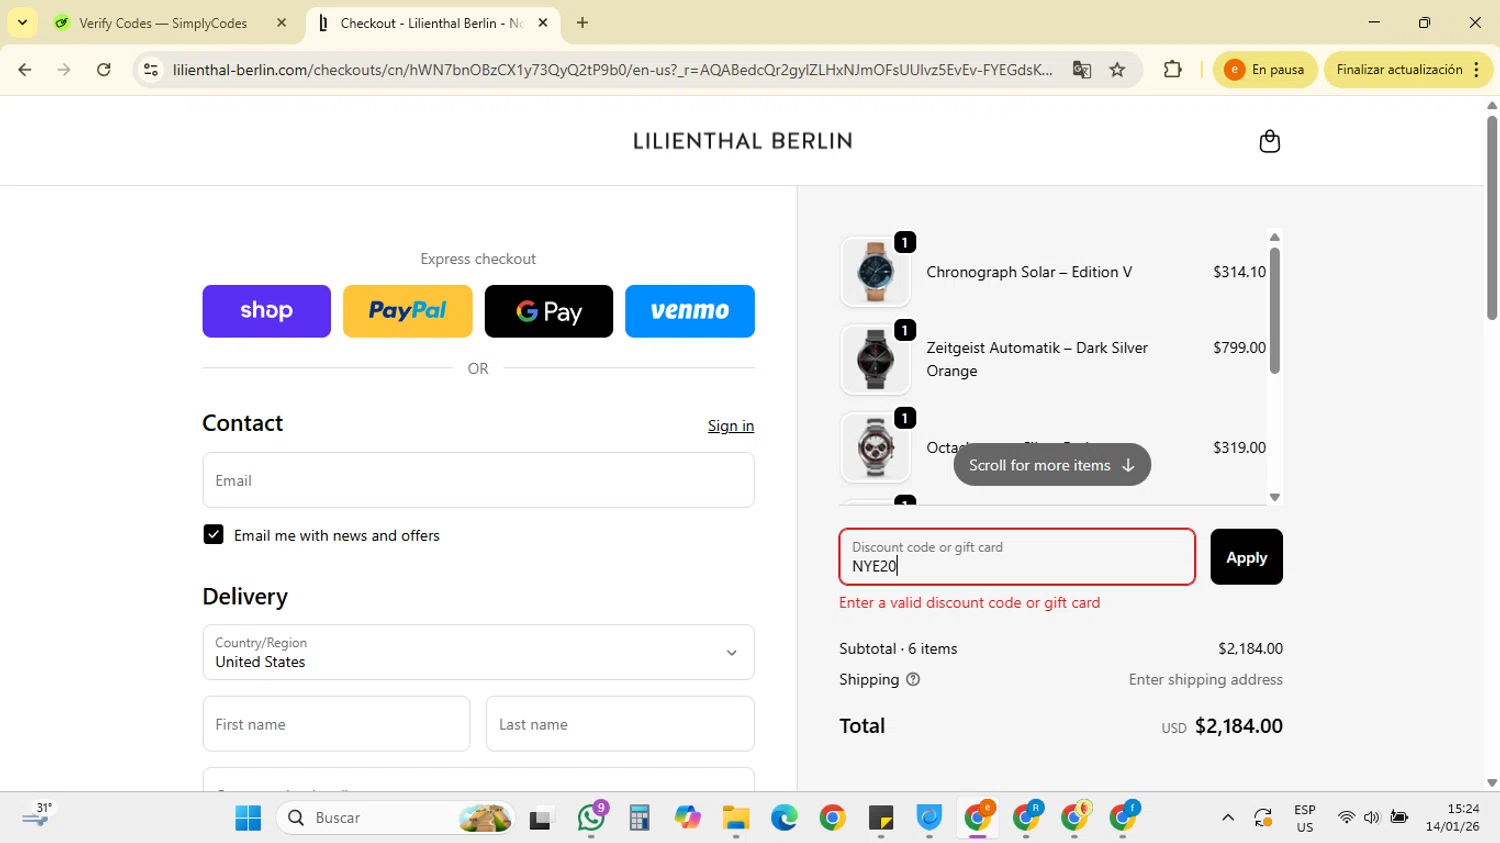Follow the Sign in link
The image size is (1500, 843).
coord(731,426)
